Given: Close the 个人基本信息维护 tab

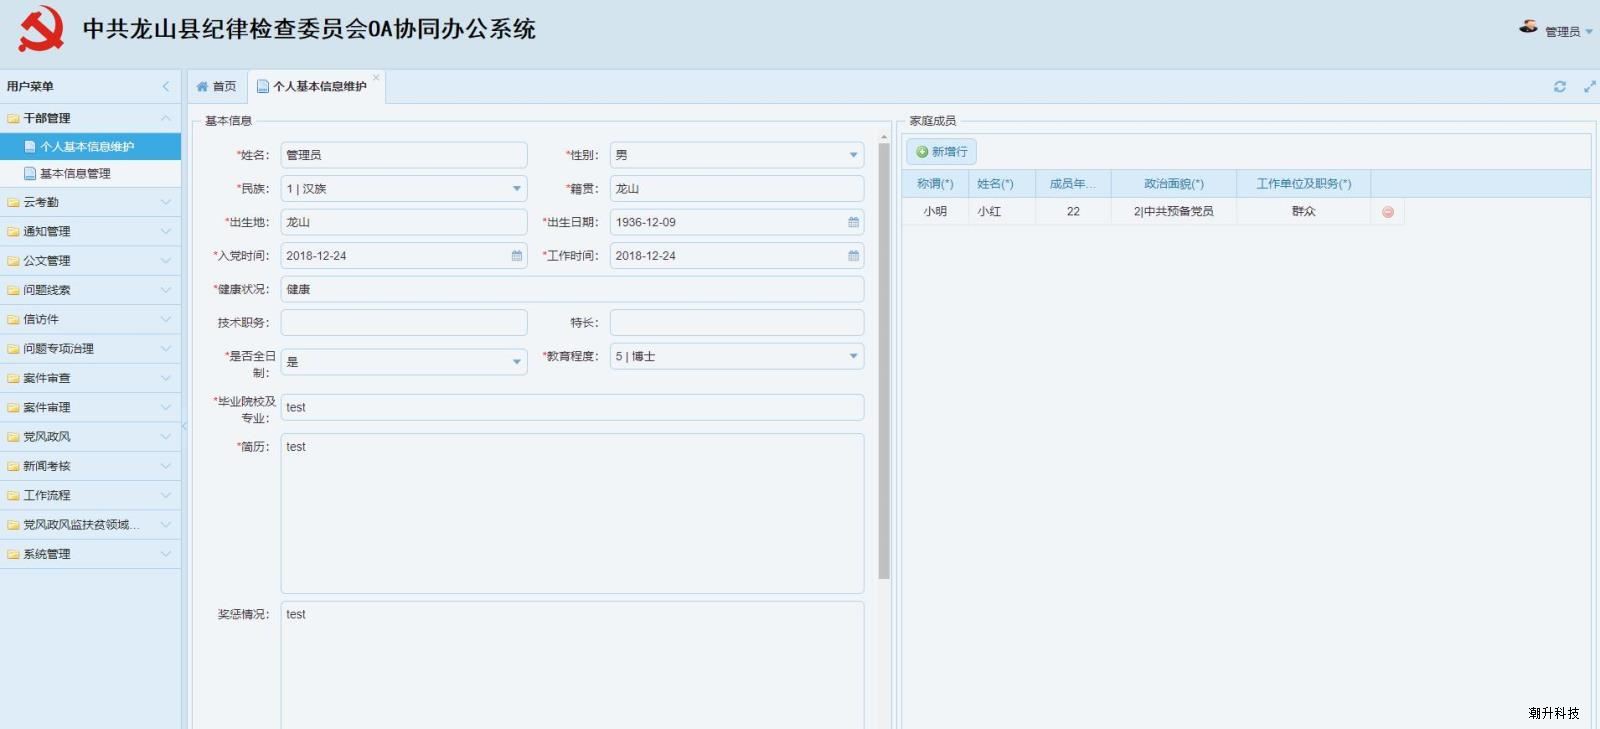Looking at the screenshot, I should click(x=376, y=78).
